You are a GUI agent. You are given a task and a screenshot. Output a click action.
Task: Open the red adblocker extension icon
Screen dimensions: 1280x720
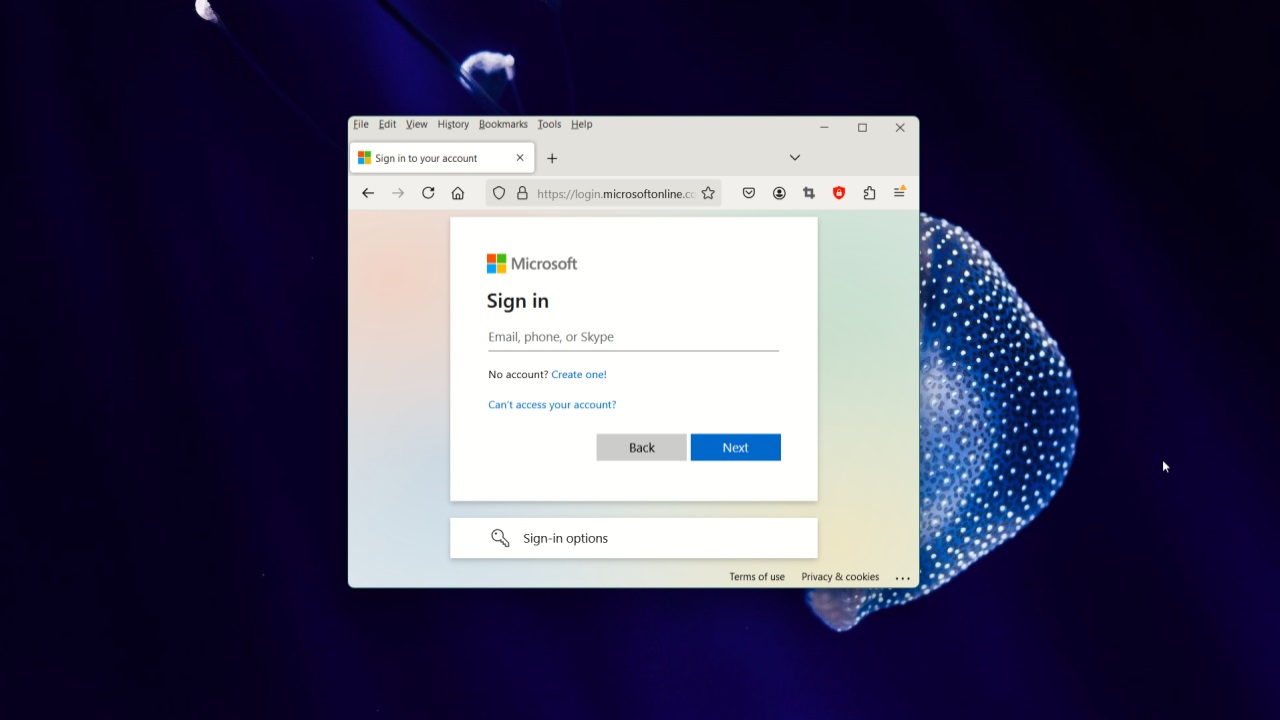pos(839,192)
